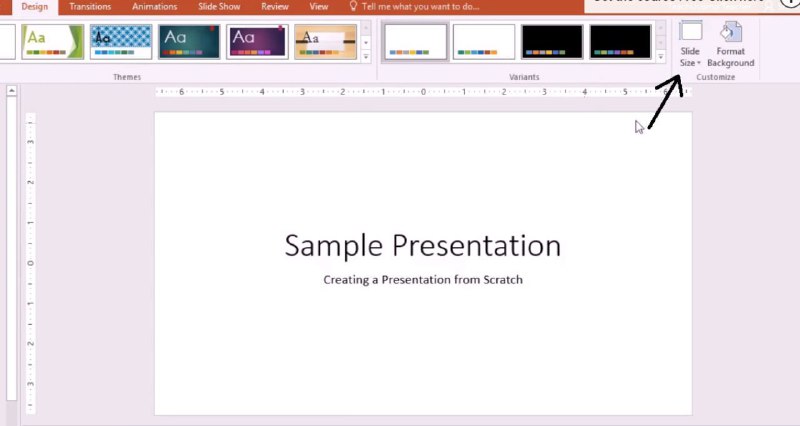Select the first white variant
The width and height of the screenshot is (800, 426).
(416, 41)
